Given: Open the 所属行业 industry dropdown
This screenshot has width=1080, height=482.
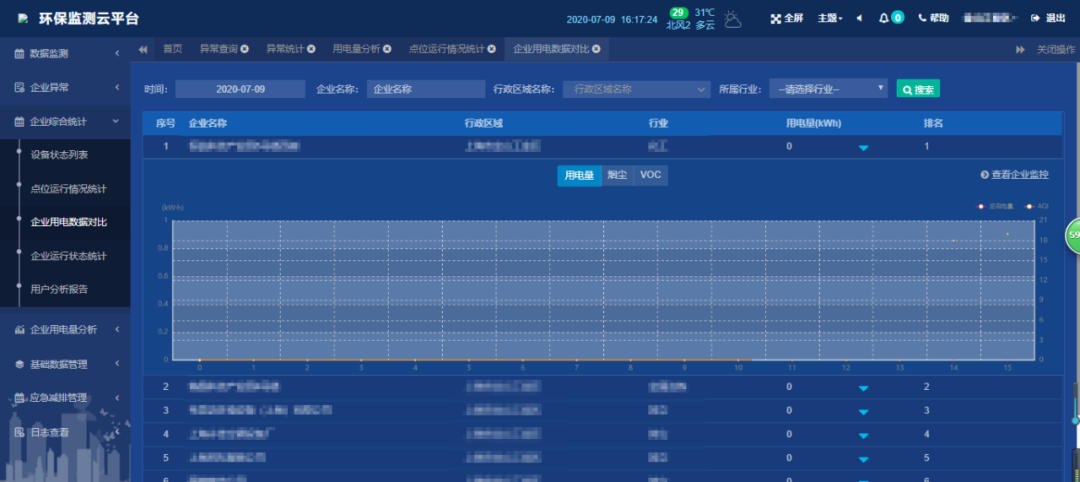Looking at the screenshot, I should (828, 89).
